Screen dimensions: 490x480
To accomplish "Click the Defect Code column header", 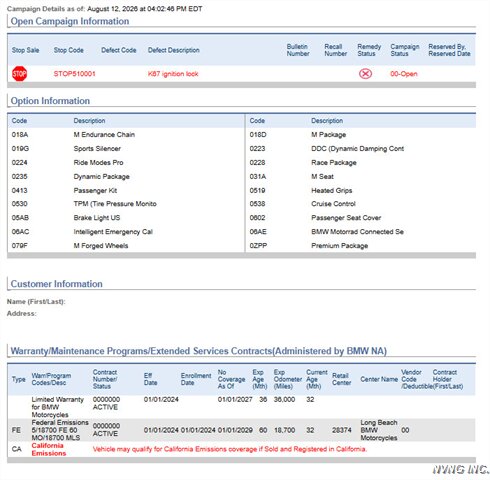I will (x=119, y=50).
